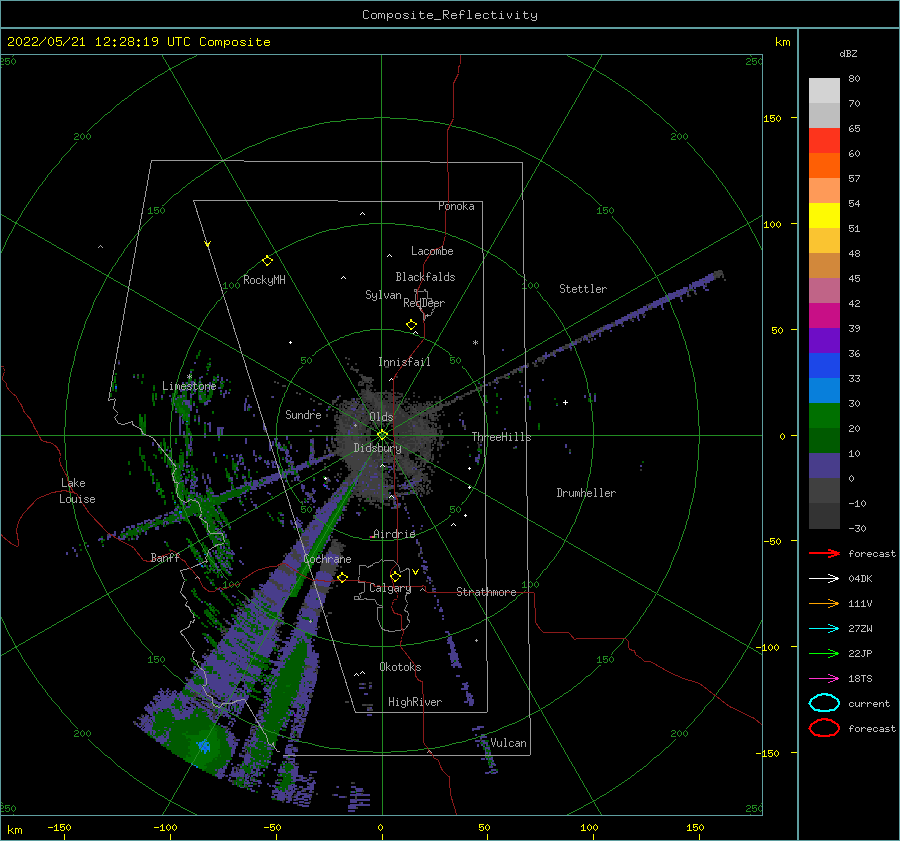Click the yellow diamond marker above Calgary label
This screenshot has width=900, height=841.
[395, 576]
